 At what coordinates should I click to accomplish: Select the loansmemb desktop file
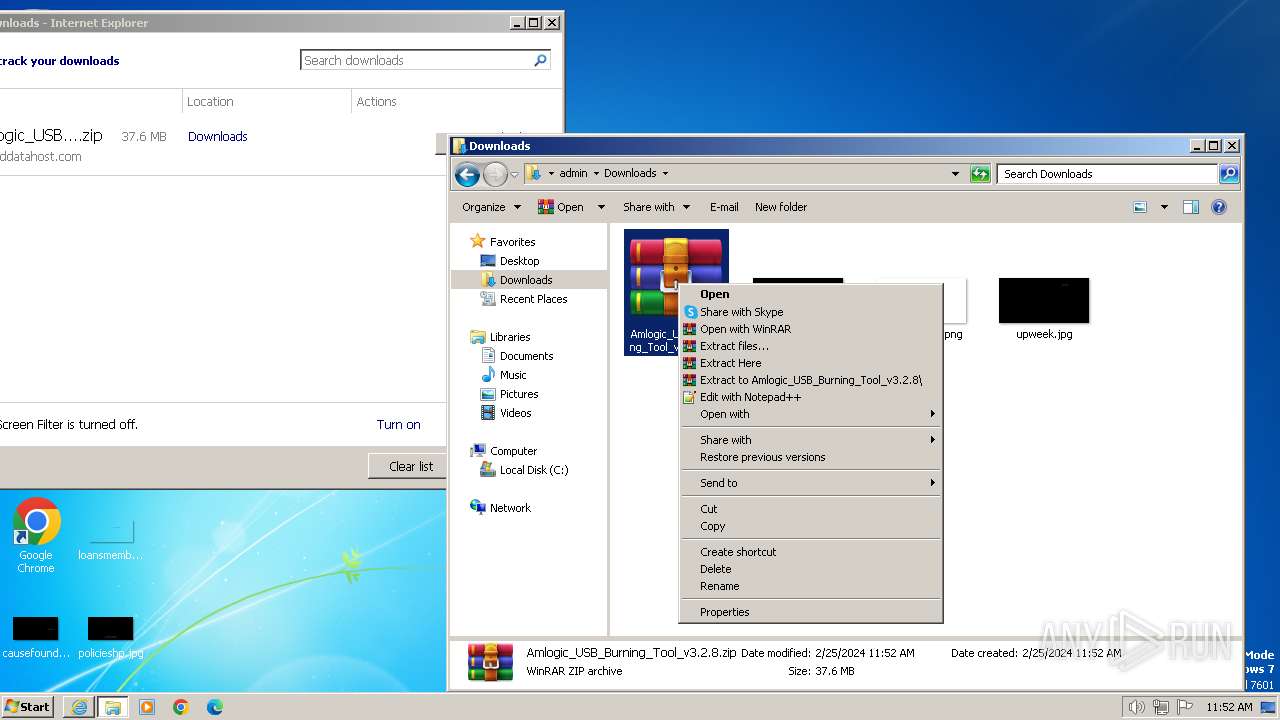[110, 540]
